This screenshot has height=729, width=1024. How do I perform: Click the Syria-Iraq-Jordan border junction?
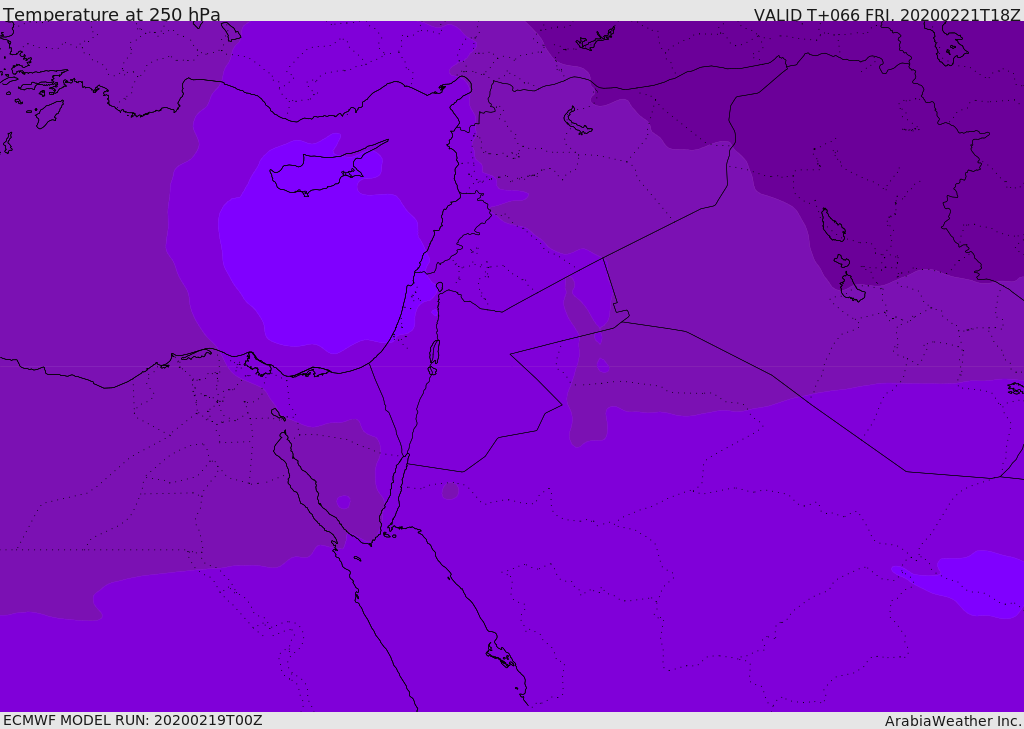pyautogui.click(x=603, y=258)
